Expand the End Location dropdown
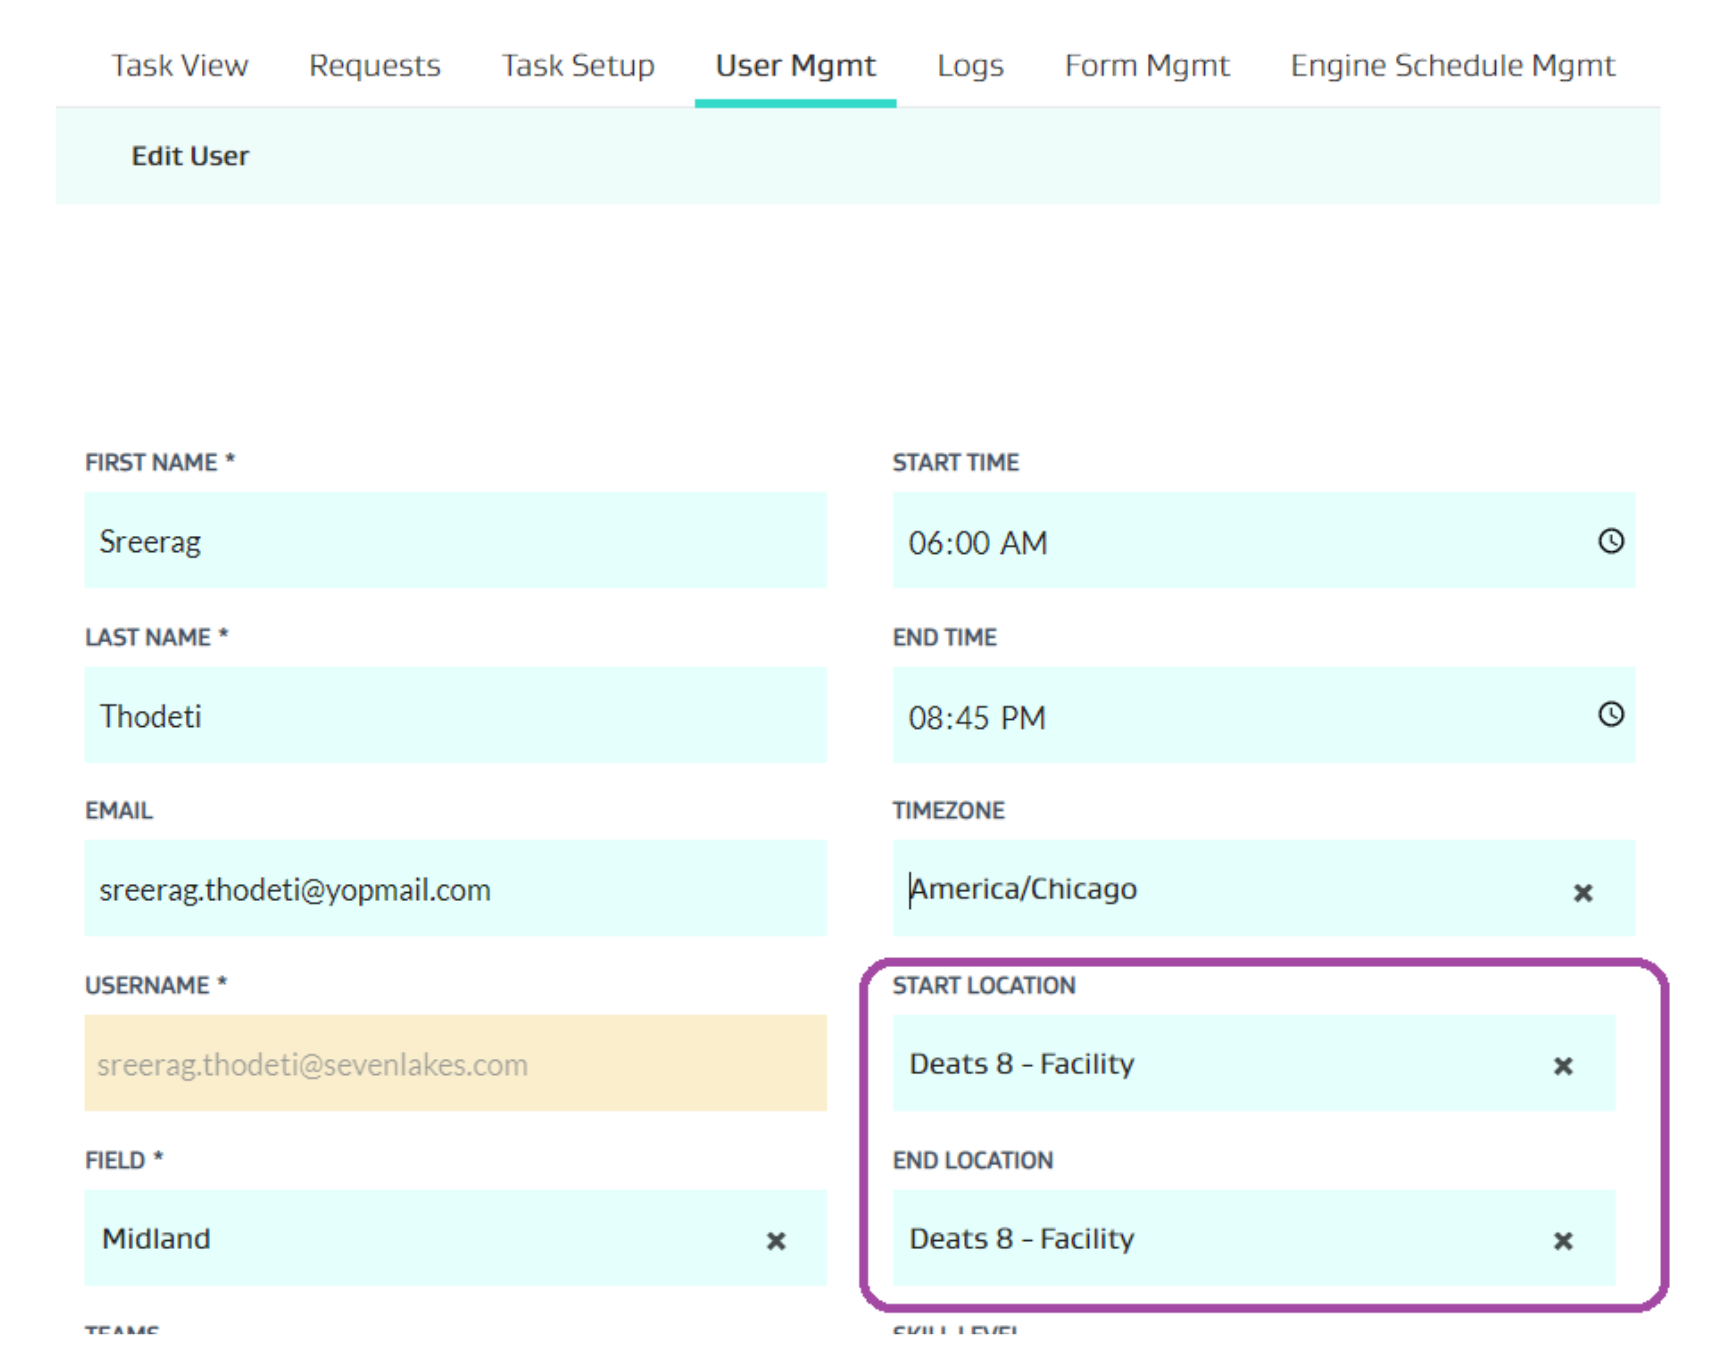 click(1220, 1239)
